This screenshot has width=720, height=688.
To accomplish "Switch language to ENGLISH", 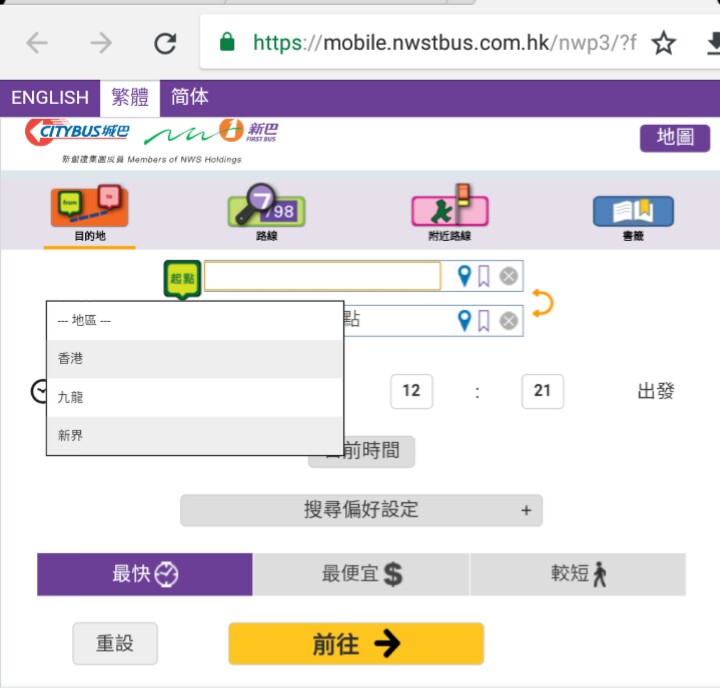I will 50,98.
